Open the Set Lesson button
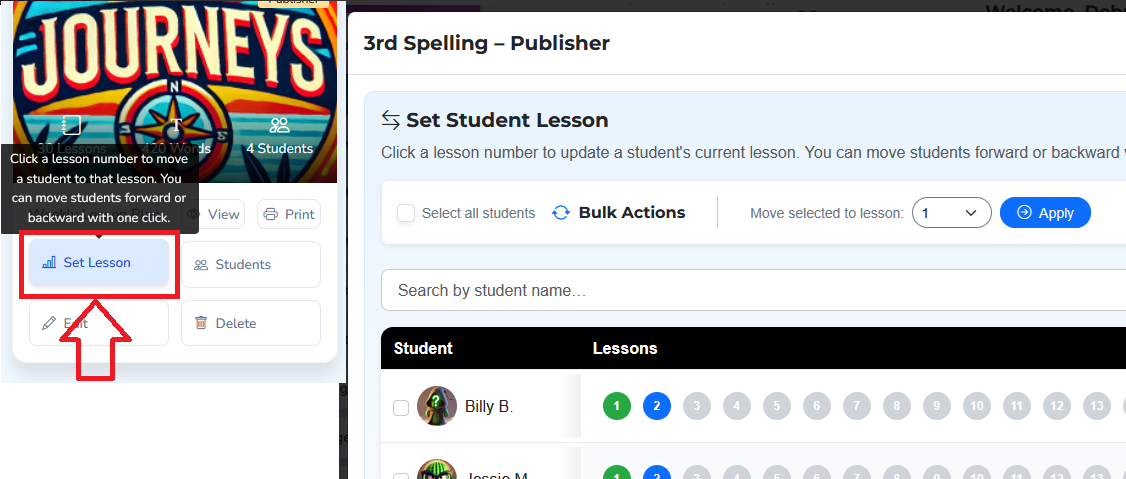This screenshot has width=1126, height=479. click(99, 263)
